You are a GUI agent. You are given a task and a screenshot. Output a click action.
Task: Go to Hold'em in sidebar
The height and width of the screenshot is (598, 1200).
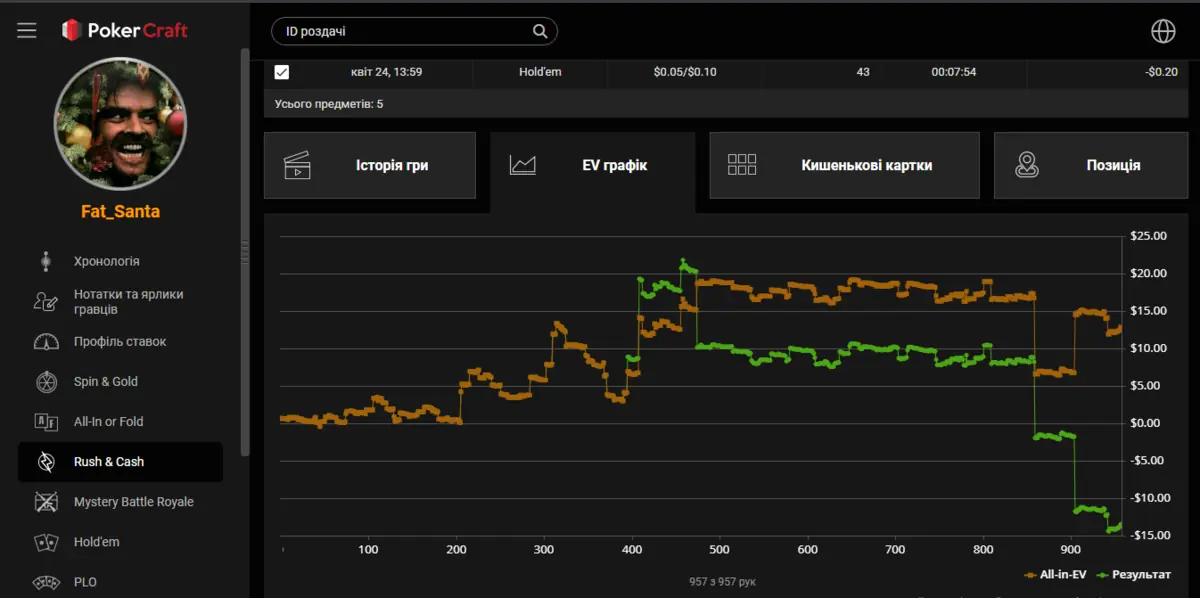[x=96, y=542]
